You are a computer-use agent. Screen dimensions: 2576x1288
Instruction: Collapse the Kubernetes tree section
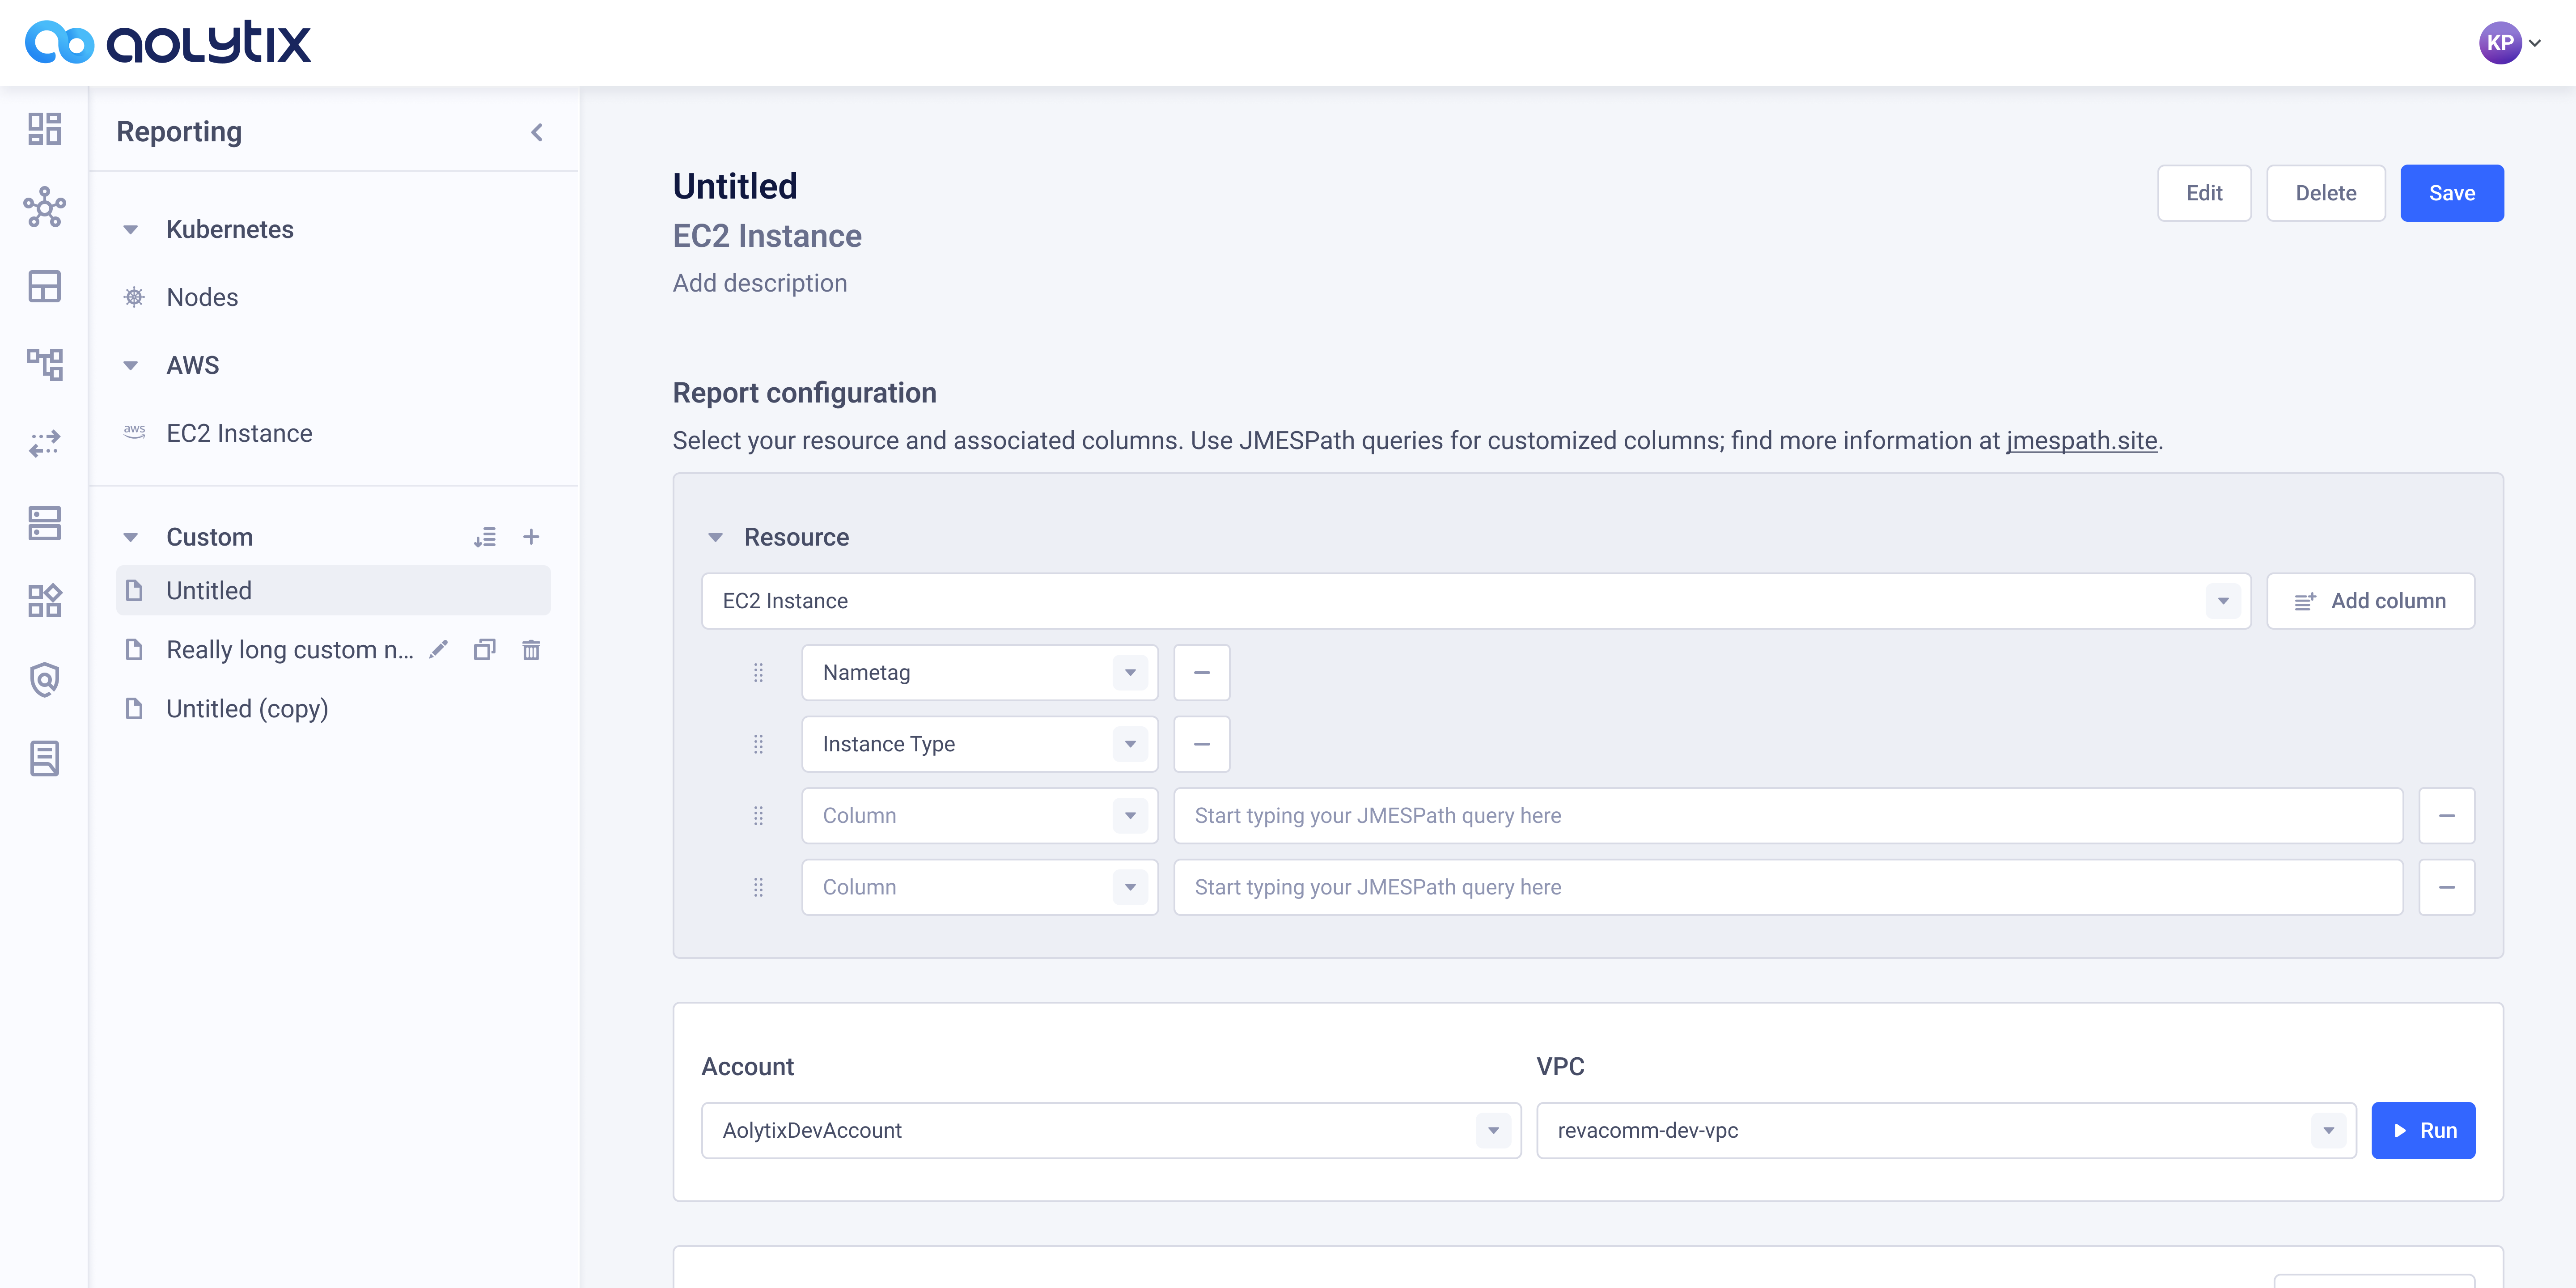point(131,230)
